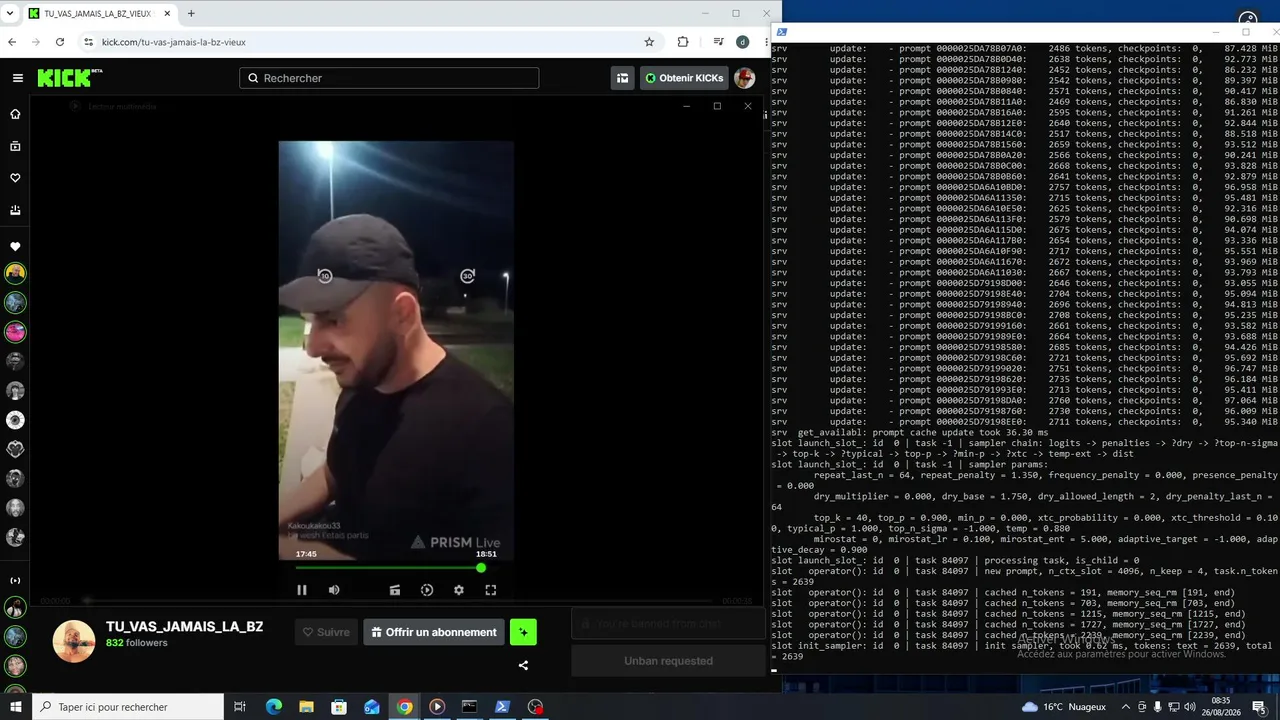
Task: Open the Home icon in Kick sidebar
Action: pos(15,114)
